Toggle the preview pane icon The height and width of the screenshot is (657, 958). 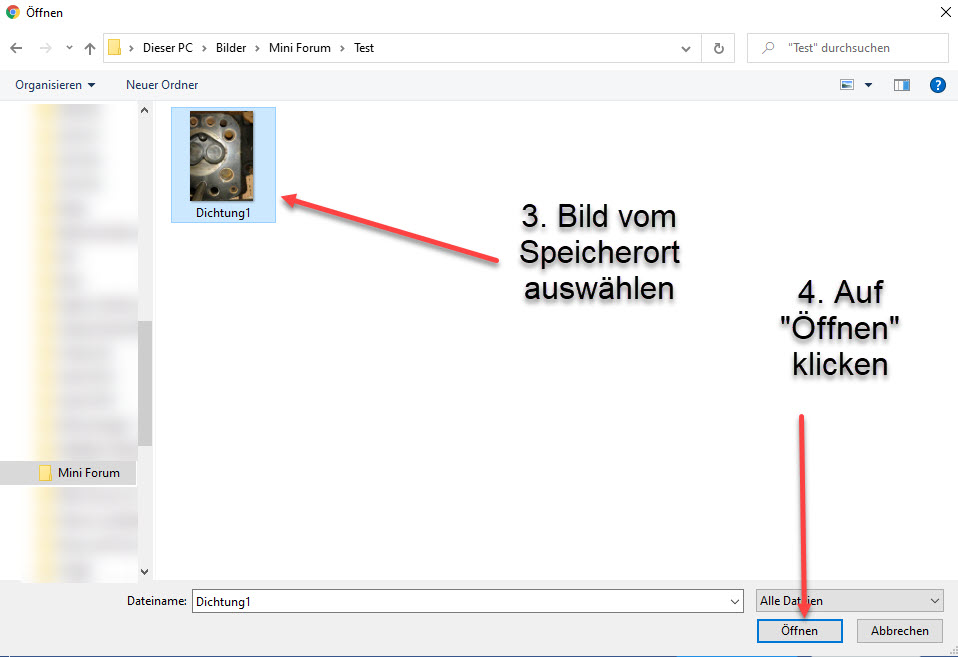[x=902, y=85]
